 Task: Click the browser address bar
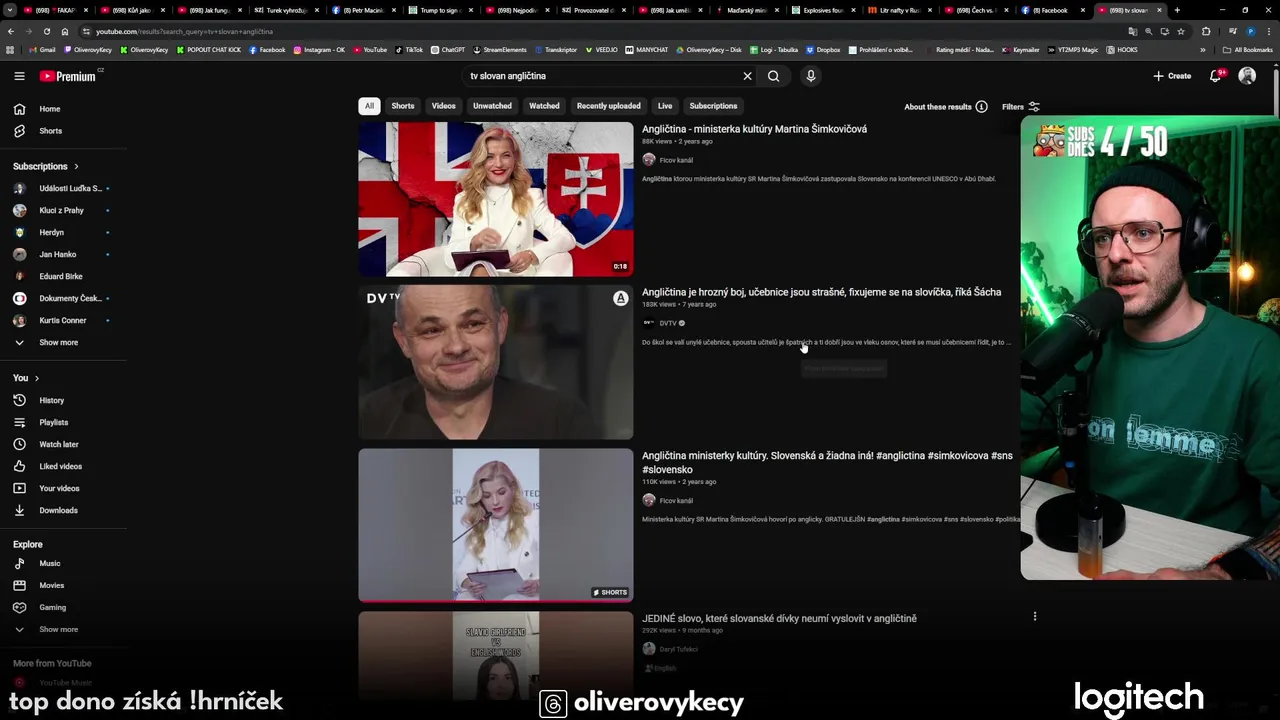point(600,31)
